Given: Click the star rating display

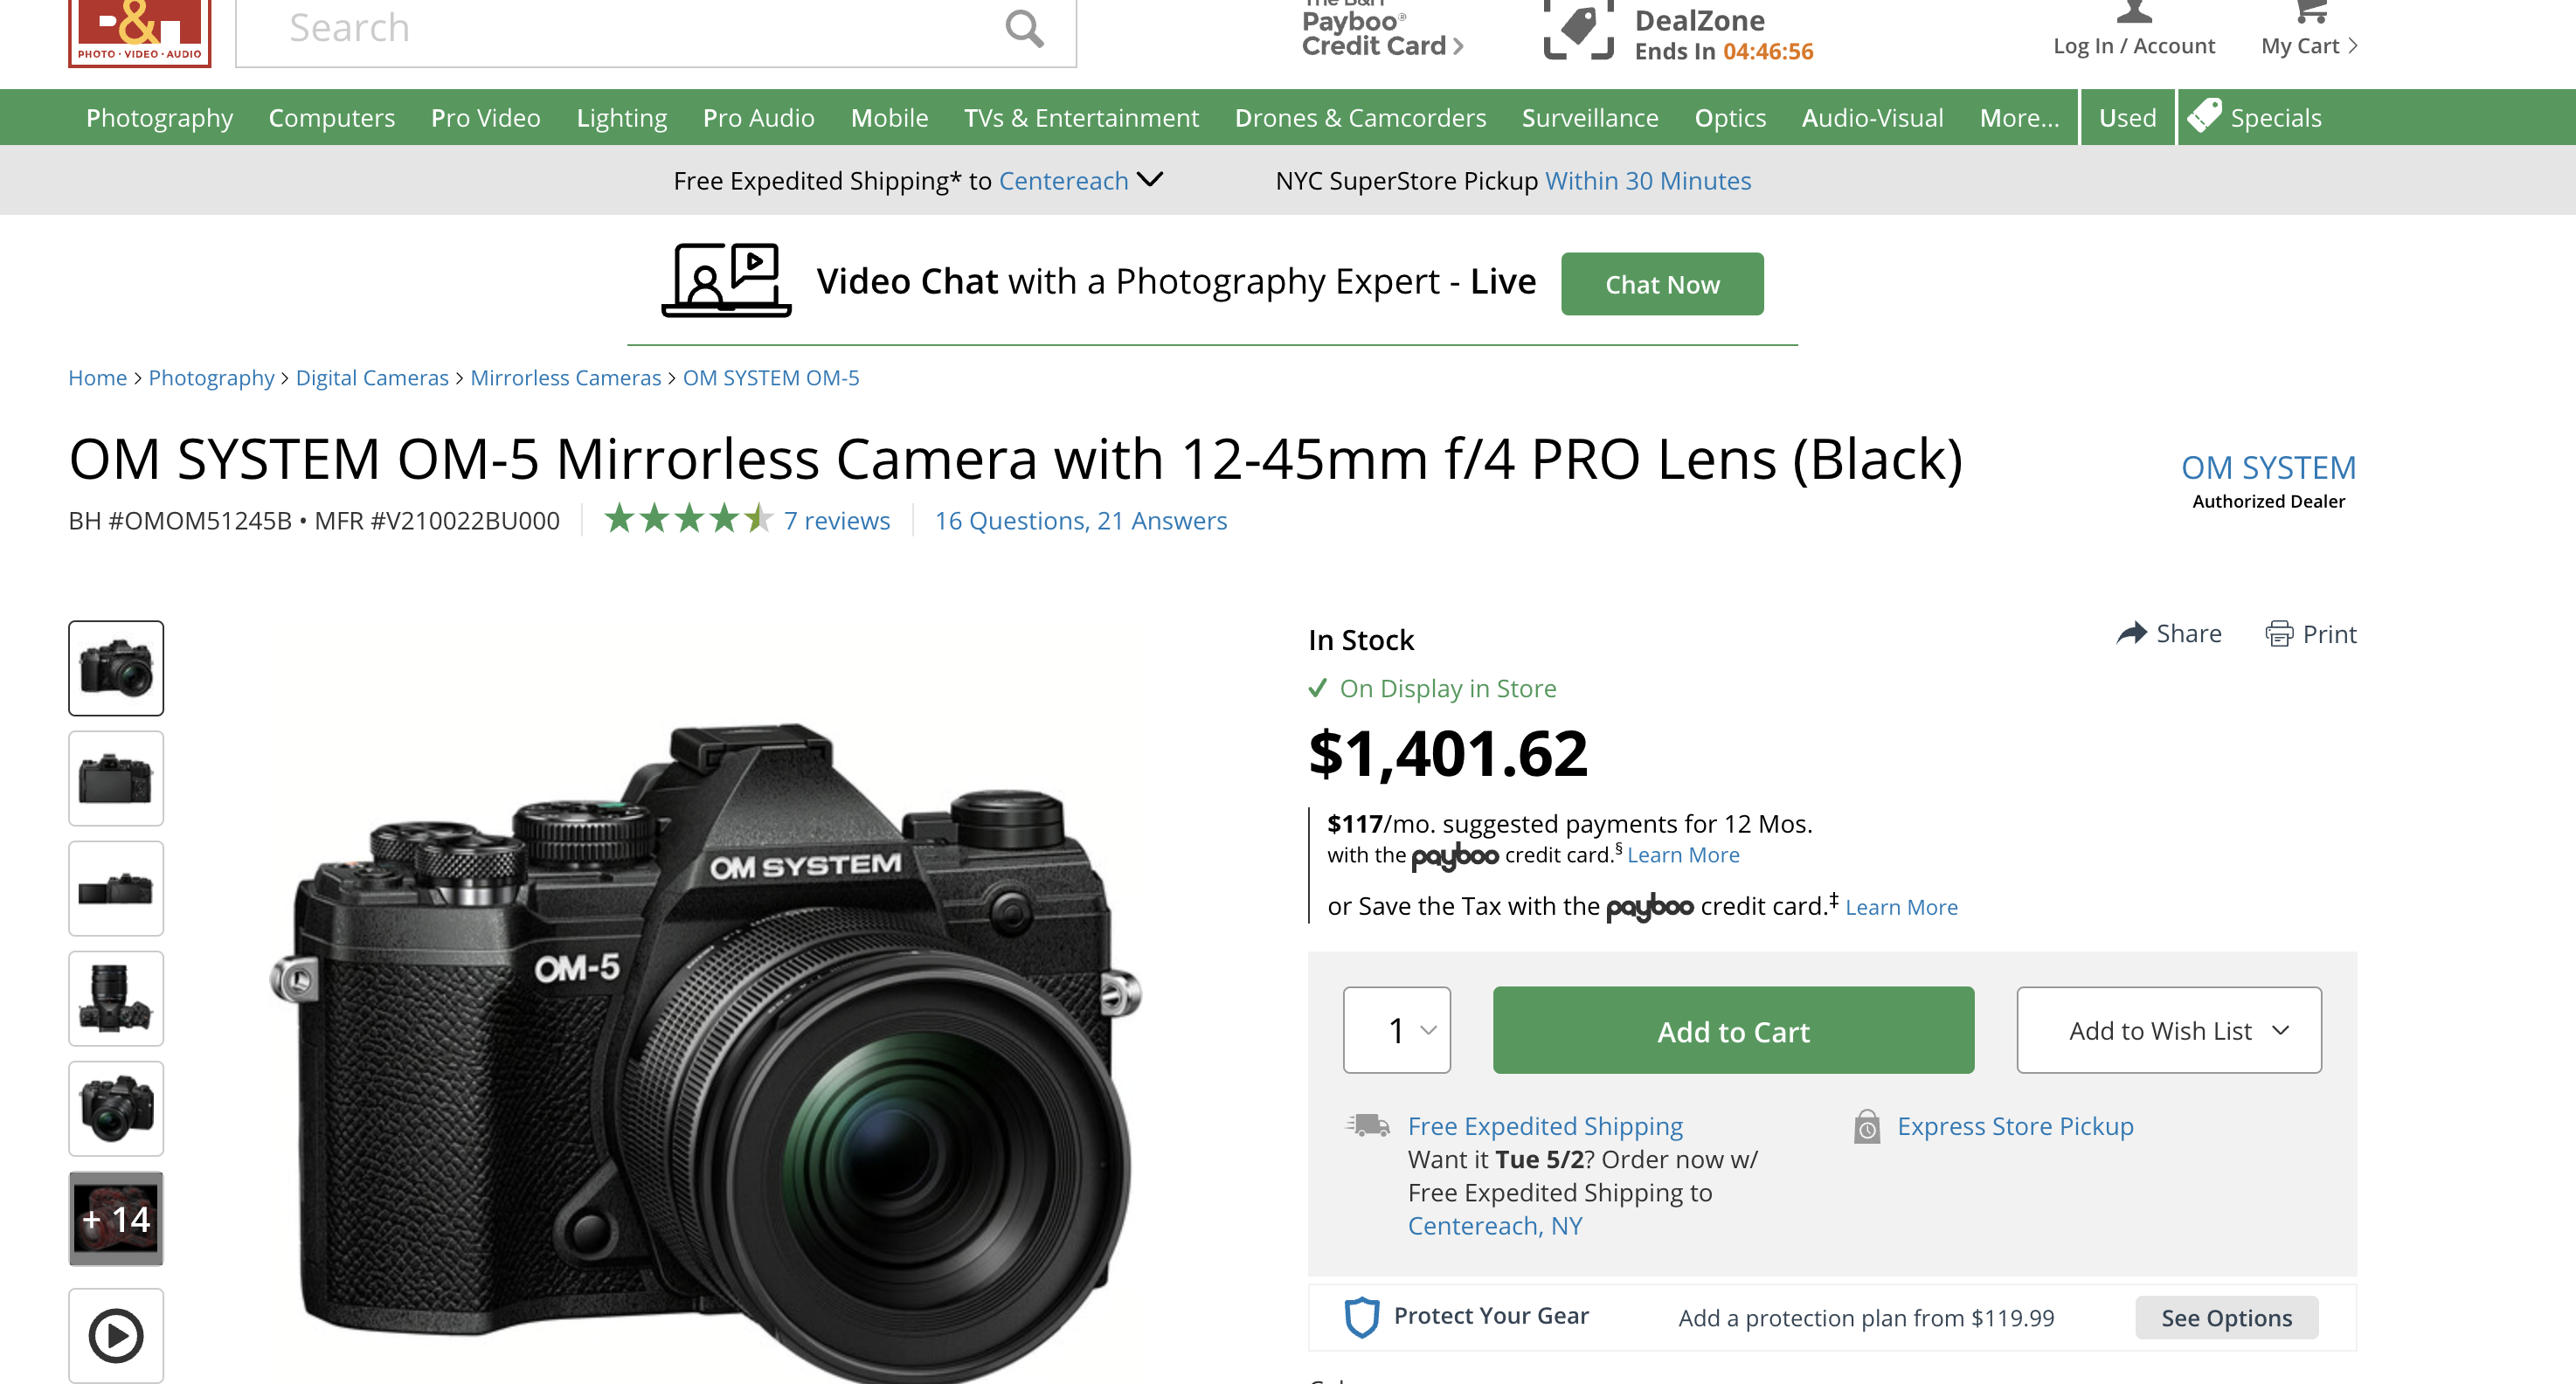Looking at the screenshot, I should click(688, 519).
